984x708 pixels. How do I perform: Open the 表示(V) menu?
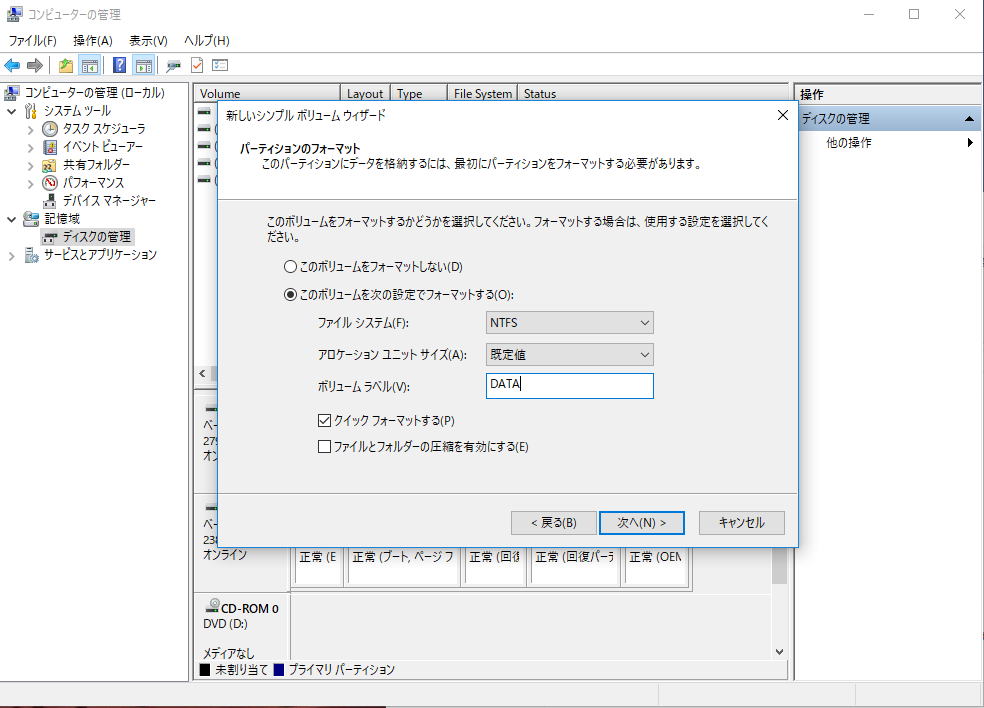(148, 41)
